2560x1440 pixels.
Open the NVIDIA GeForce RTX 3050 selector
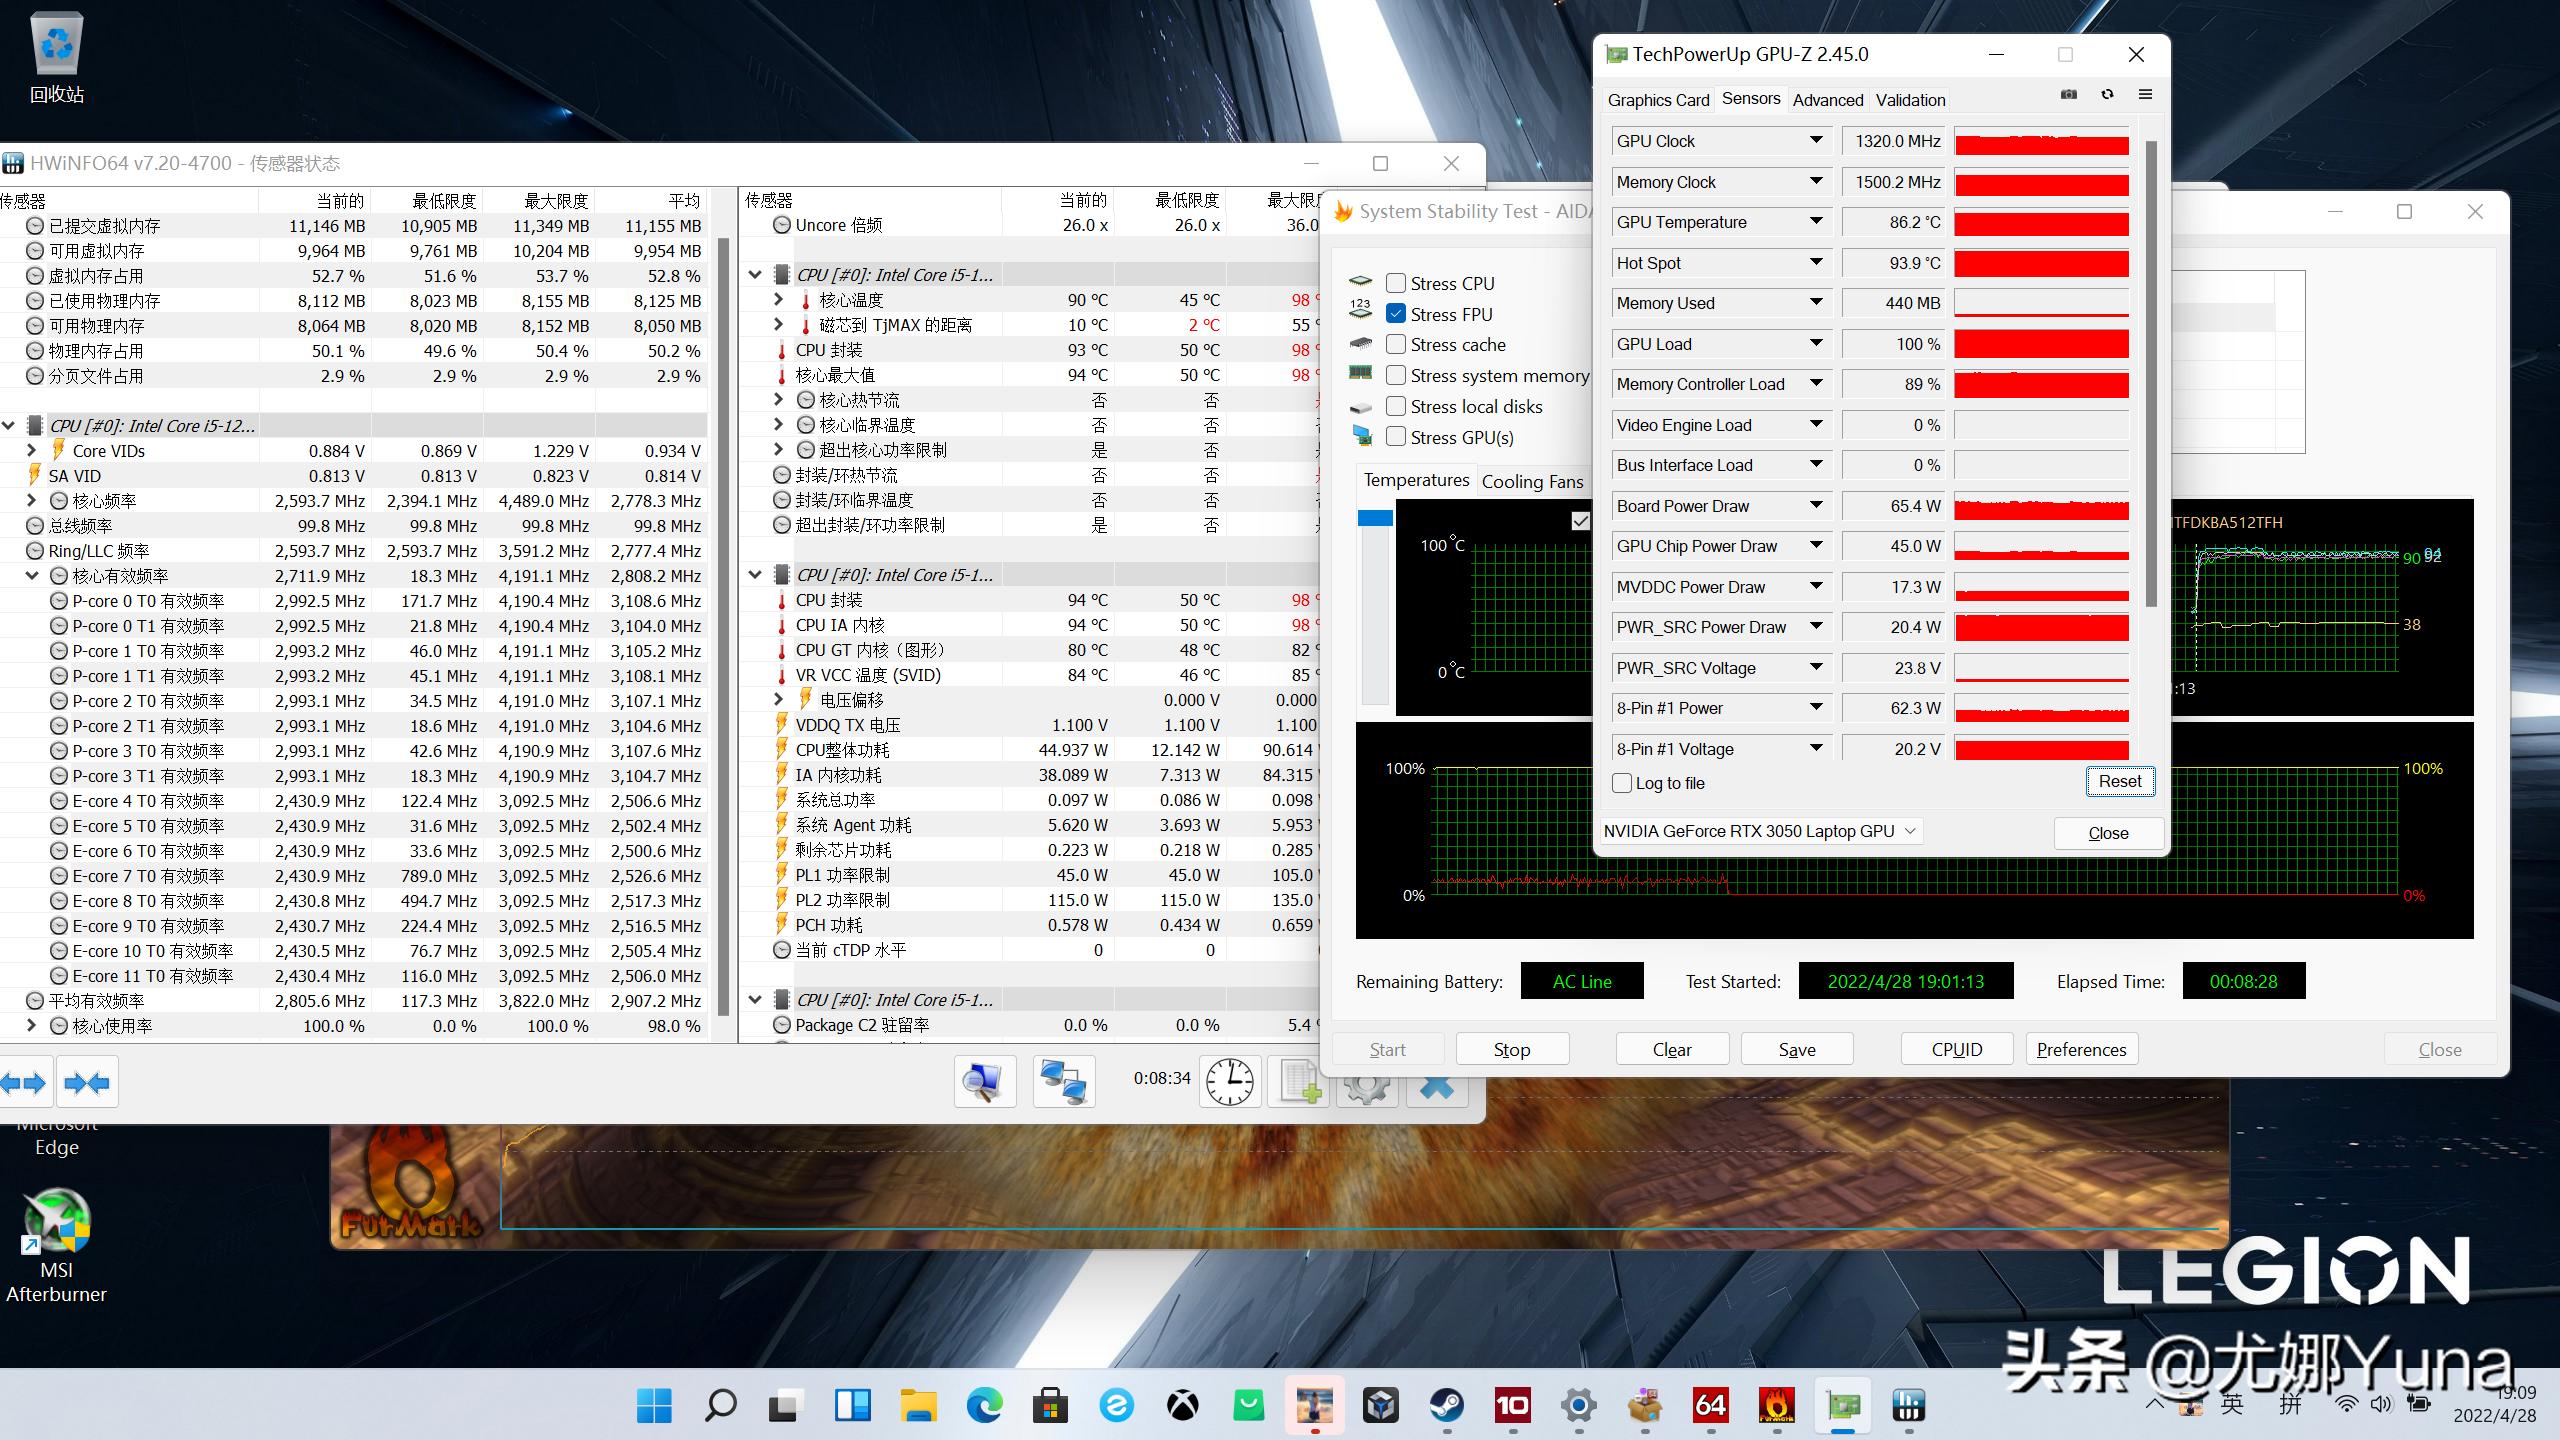click(x=1760, y=831)
